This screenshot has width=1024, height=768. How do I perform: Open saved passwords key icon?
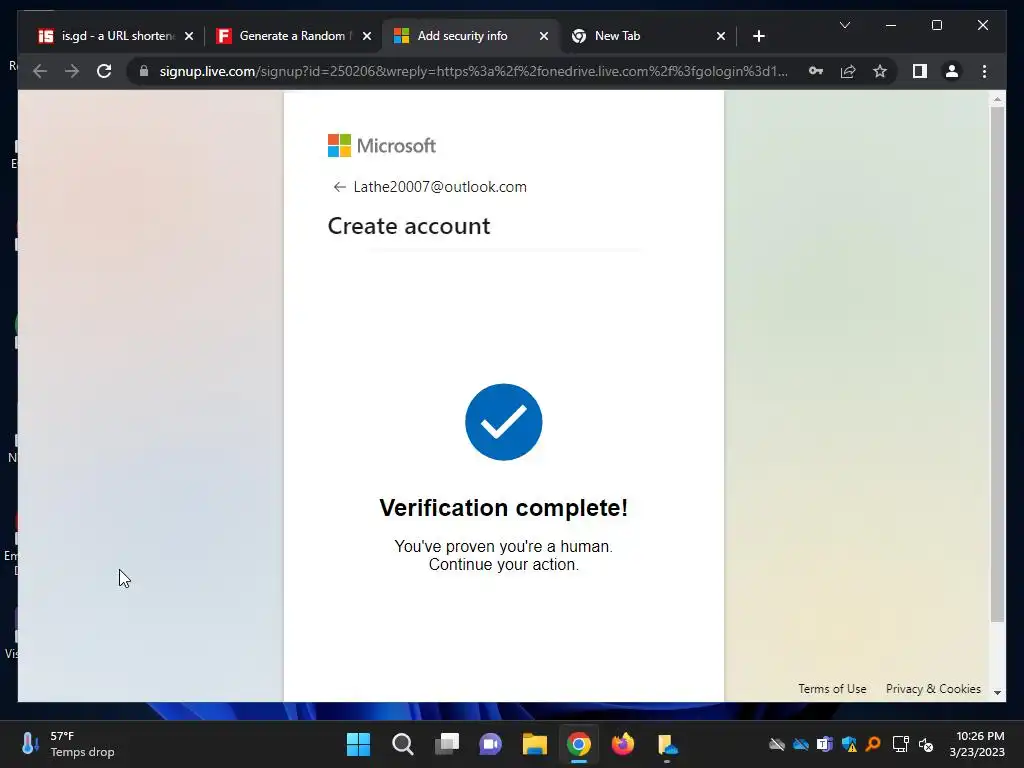[x=816, y=71]
